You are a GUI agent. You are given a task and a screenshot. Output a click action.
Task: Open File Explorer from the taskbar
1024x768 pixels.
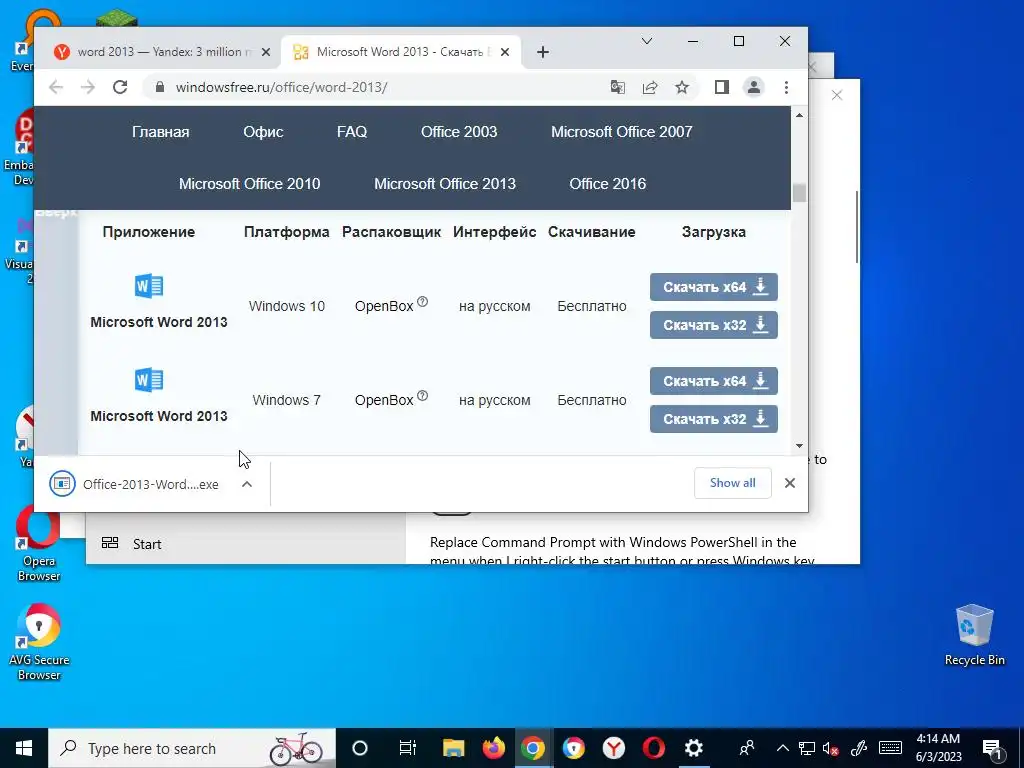coord(453,748)
